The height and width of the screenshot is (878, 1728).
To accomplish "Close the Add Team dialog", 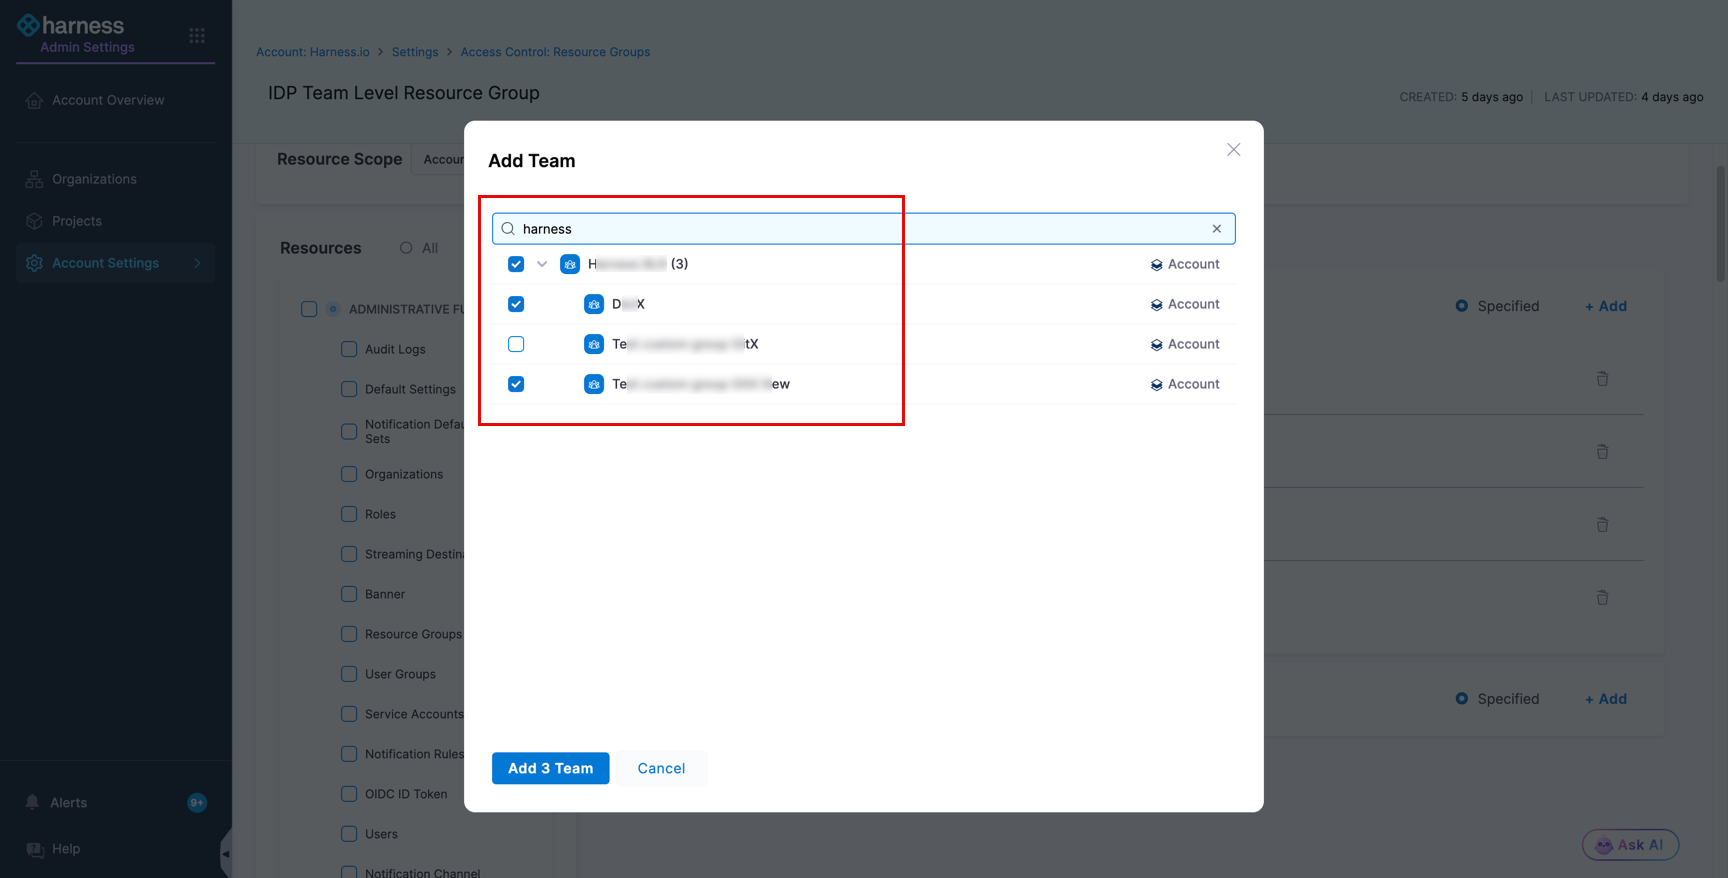I will [x=1234, y=150].
